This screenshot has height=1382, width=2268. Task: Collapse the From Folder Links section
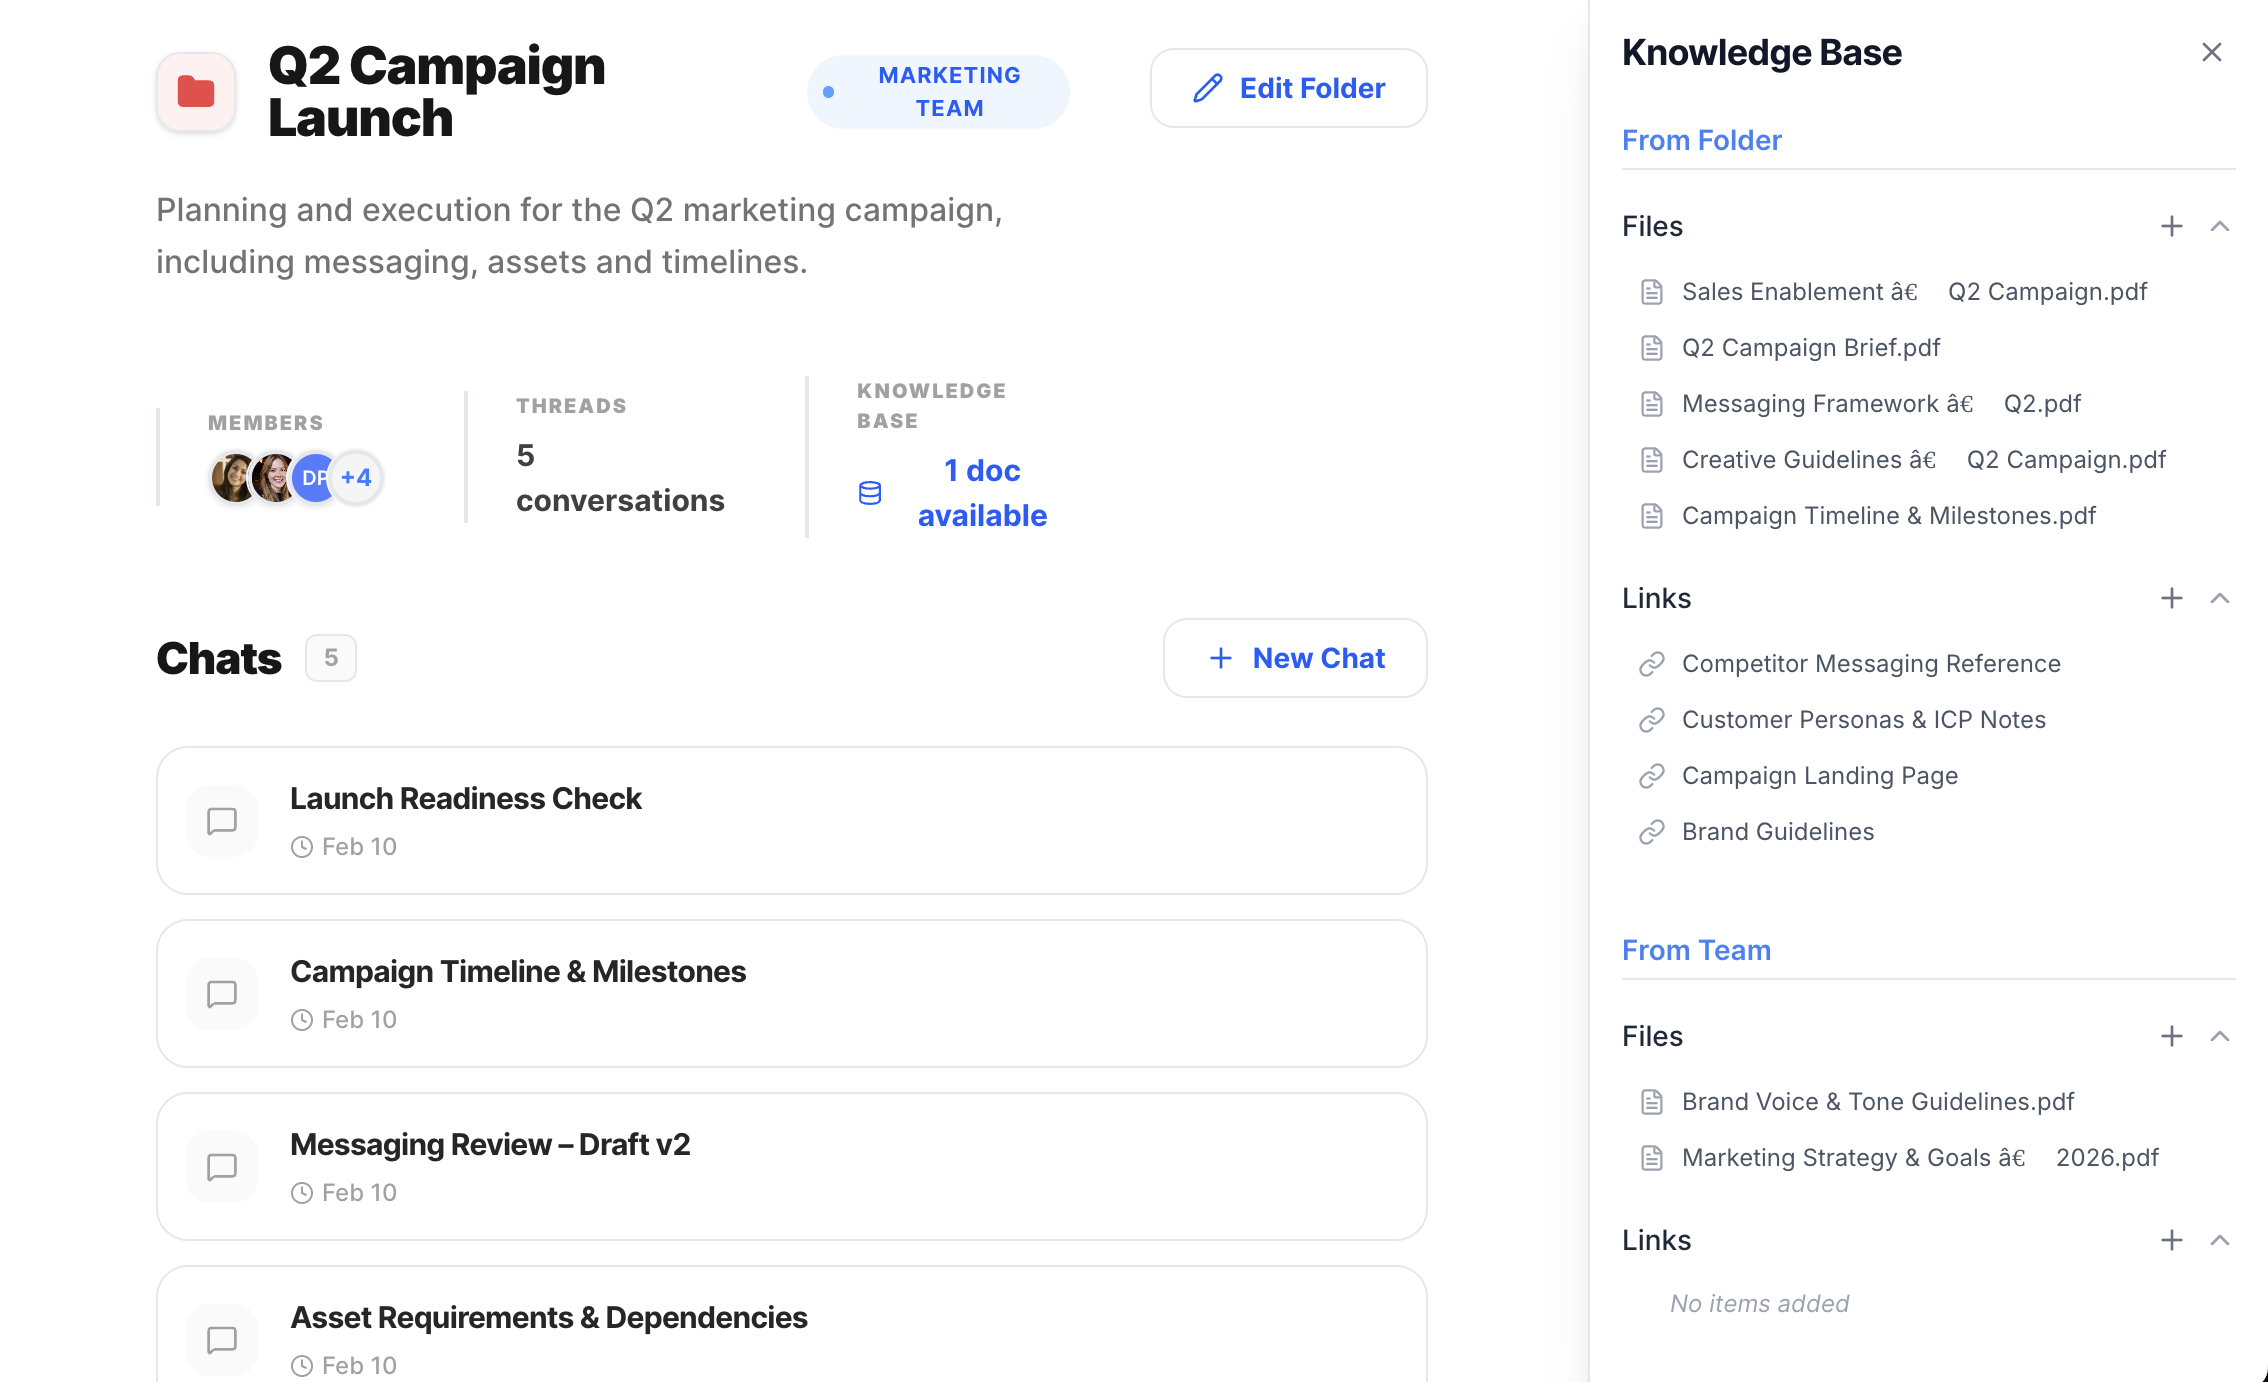pyautogui.click(x=2219, y=599)
